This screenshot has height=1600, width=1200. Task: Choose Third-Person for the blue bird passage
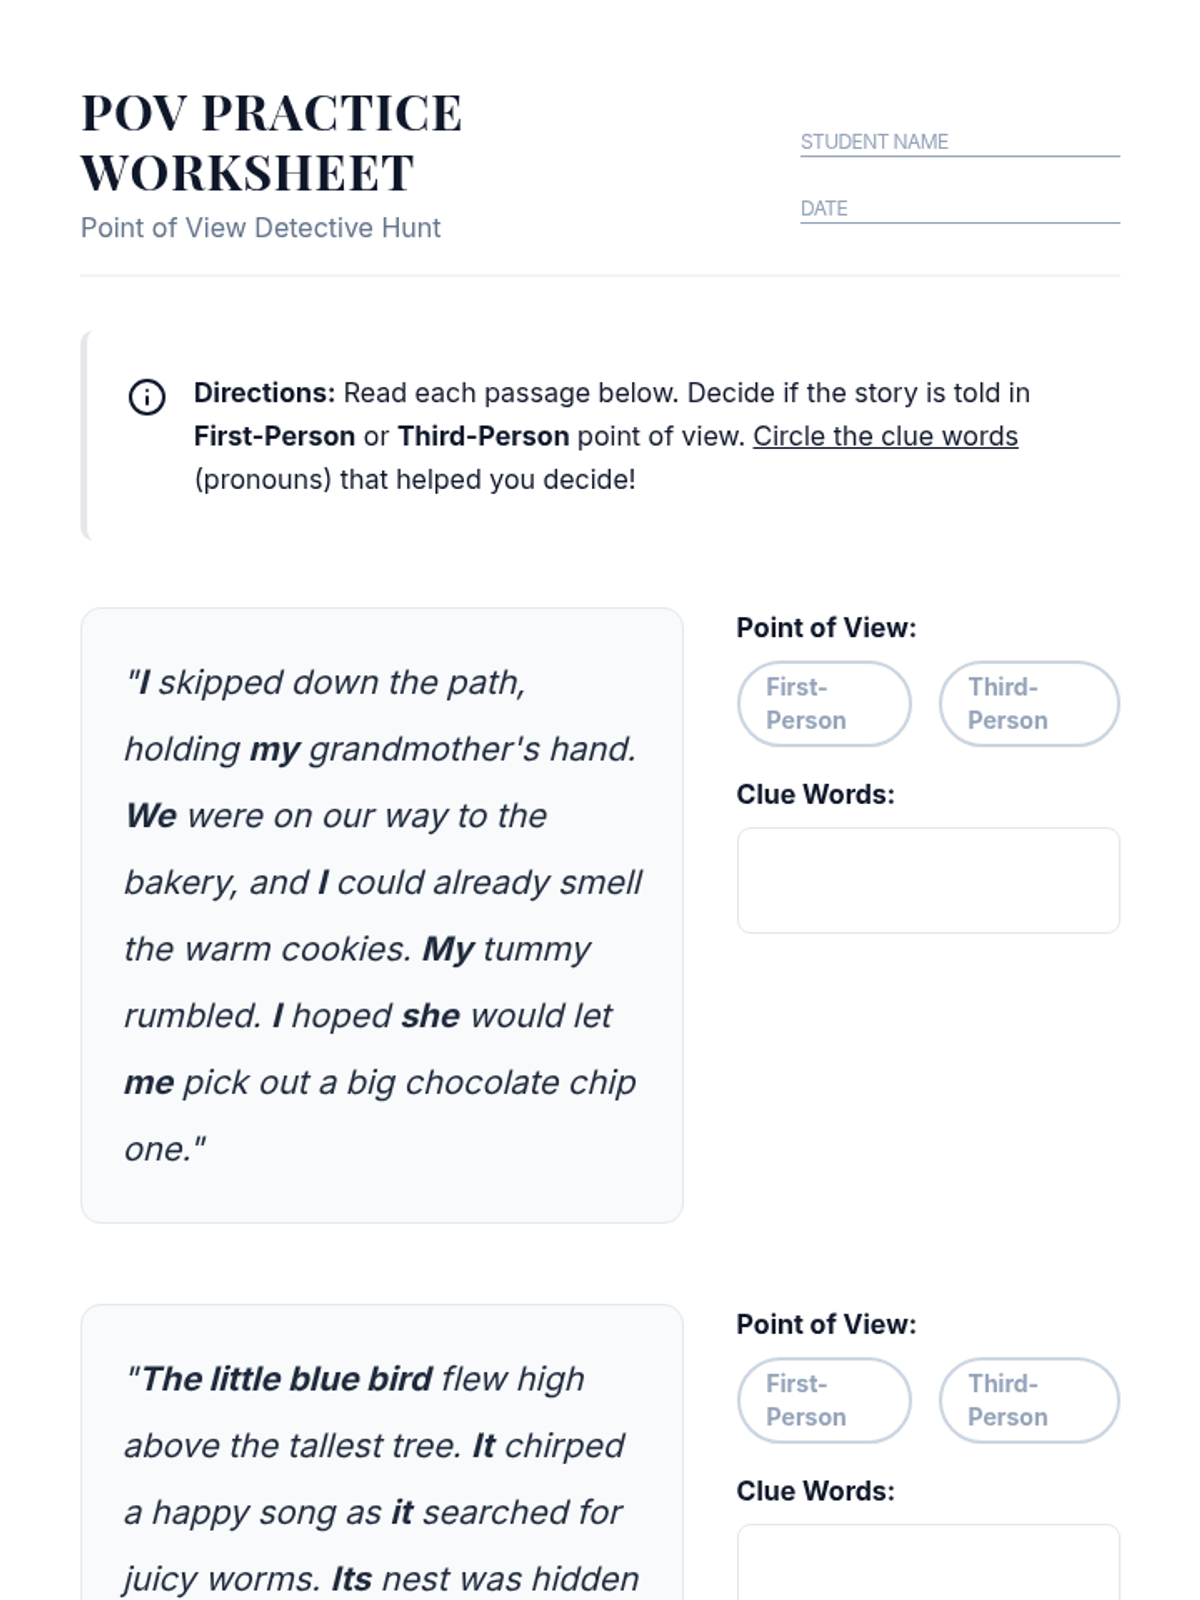[1028, 1400]
